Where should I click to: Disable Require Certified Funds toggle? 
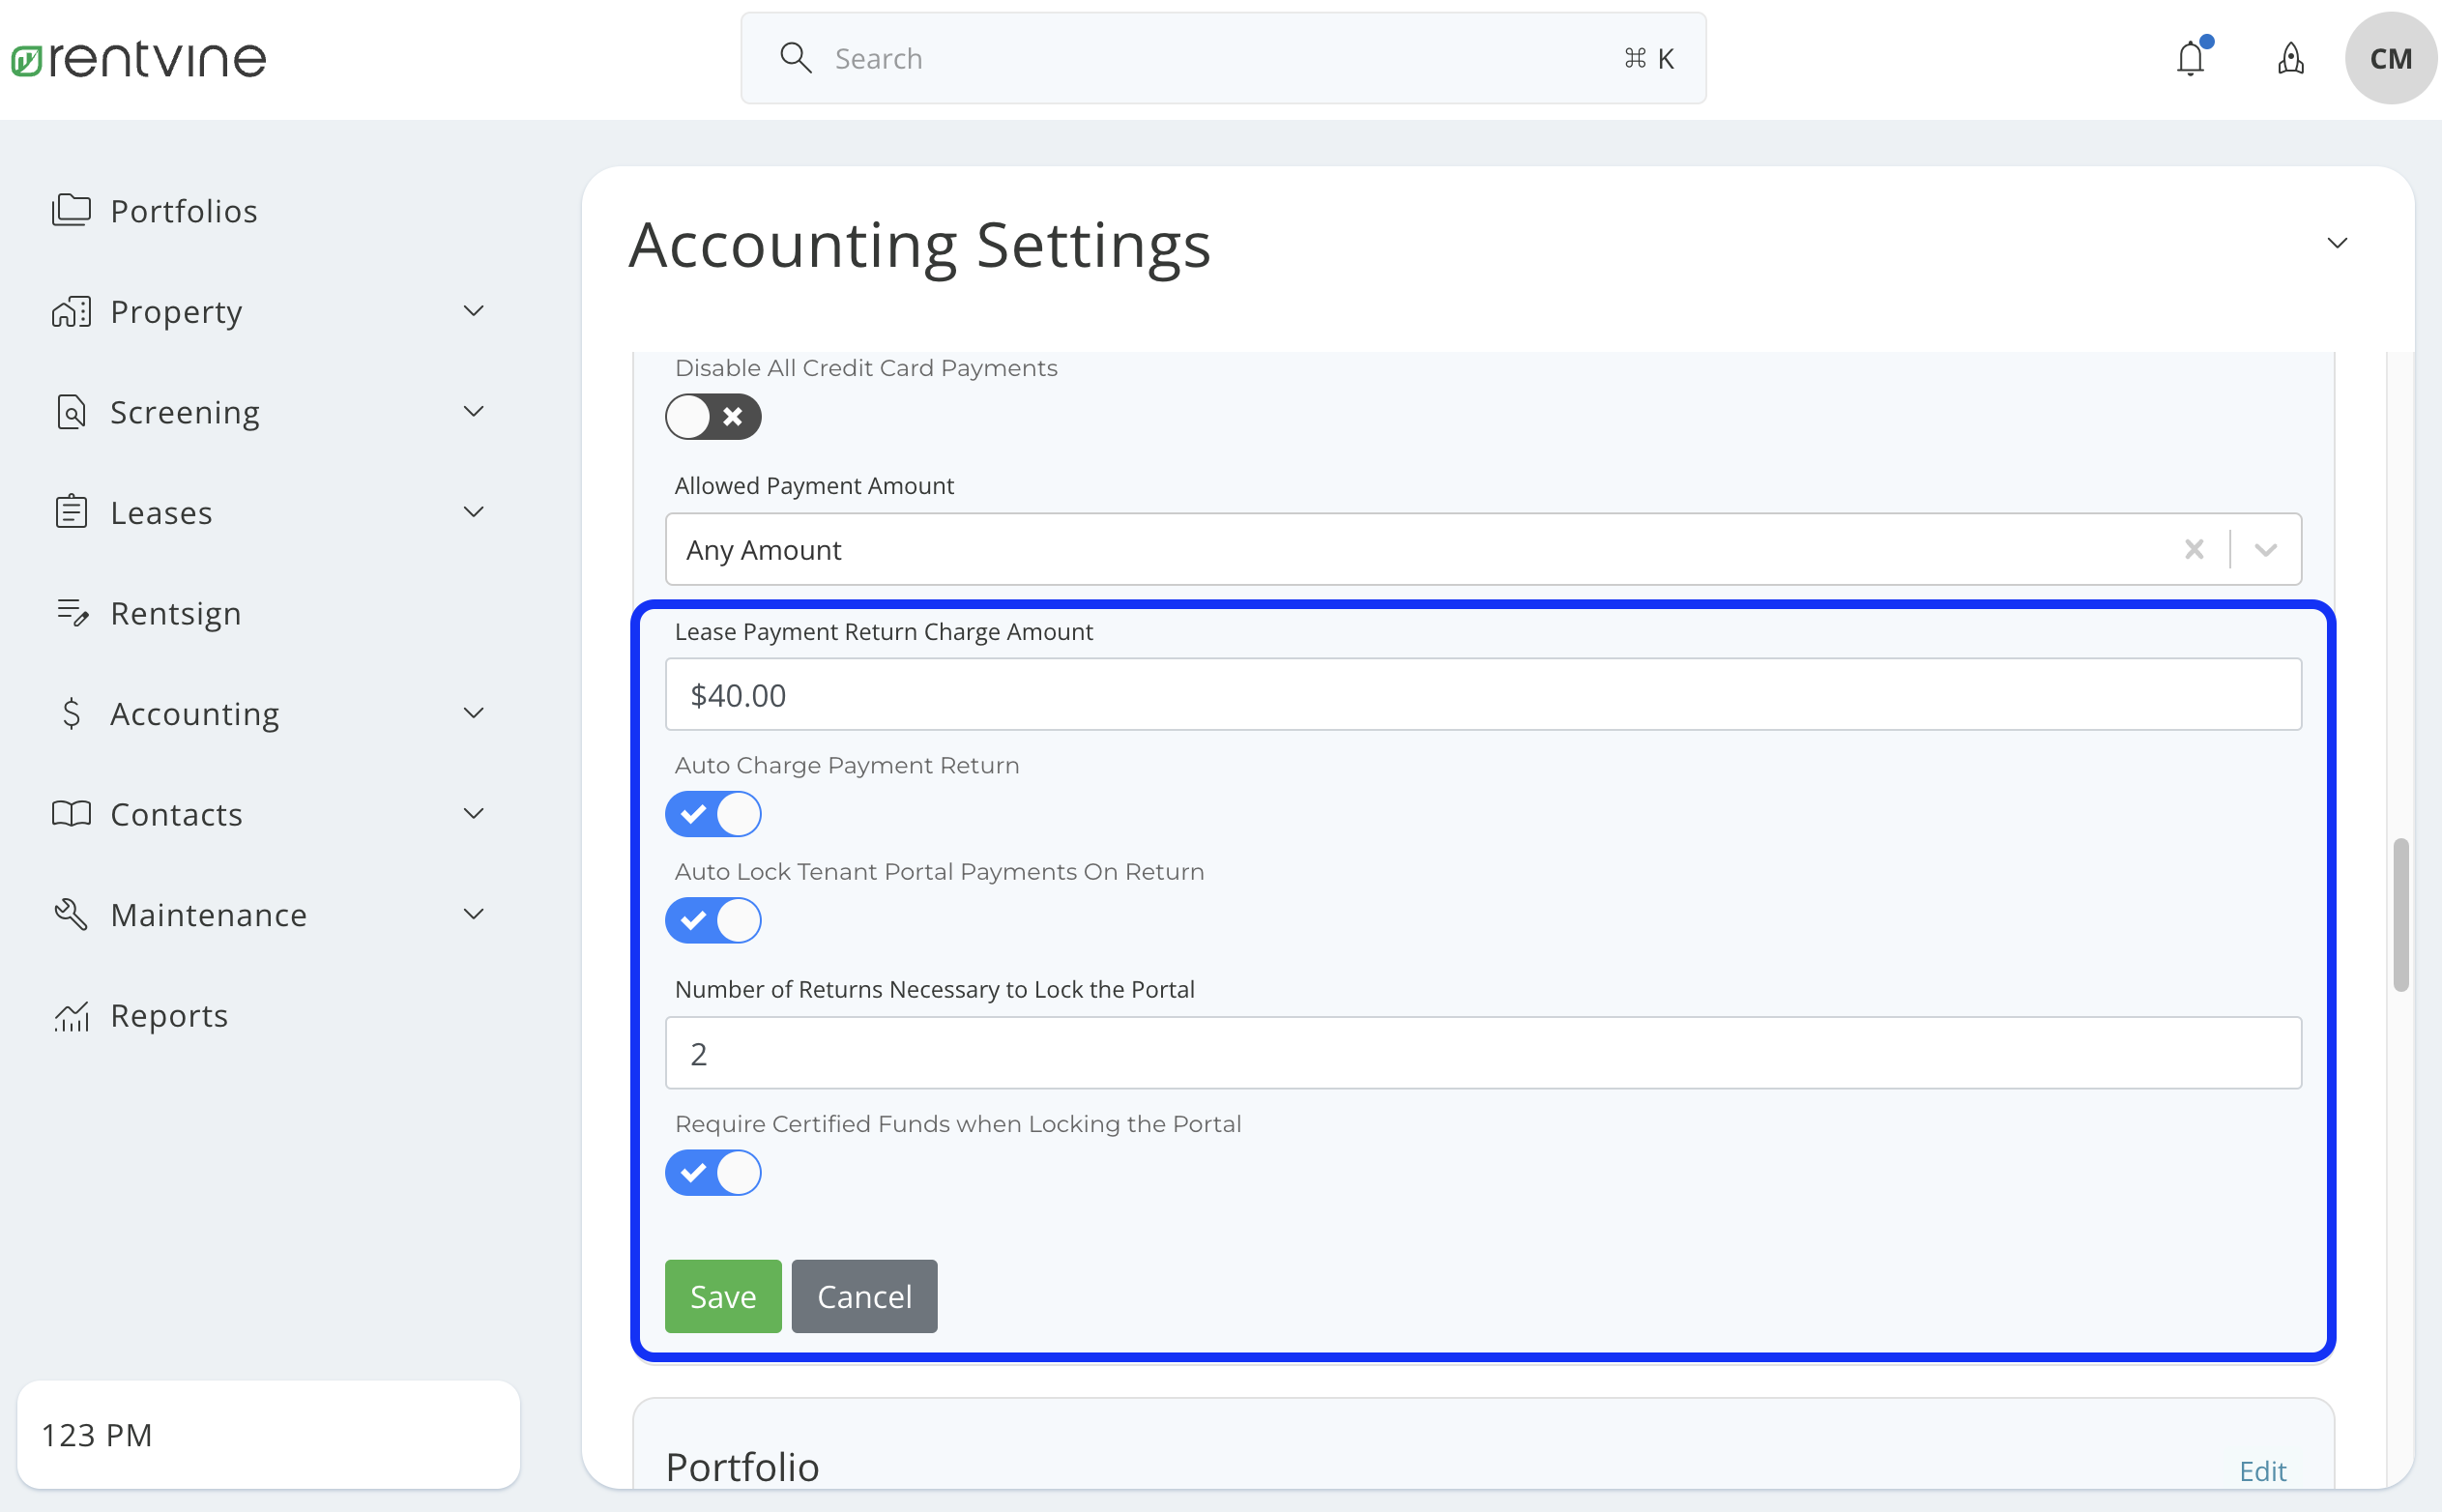(713, 1172)
